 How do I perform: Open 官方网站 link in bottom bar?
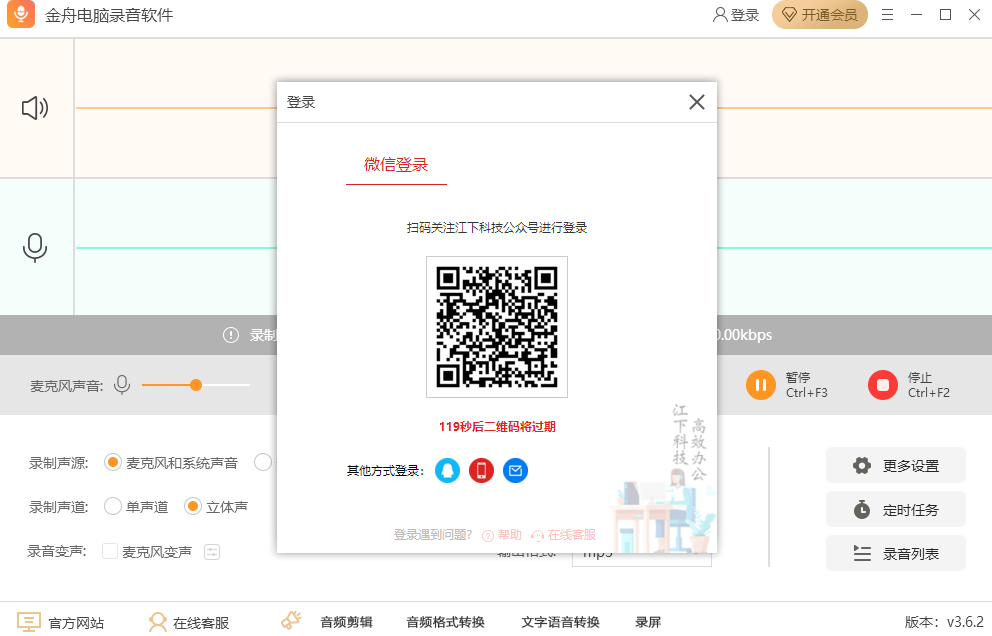pyautogui.click(x=61, y=623)
